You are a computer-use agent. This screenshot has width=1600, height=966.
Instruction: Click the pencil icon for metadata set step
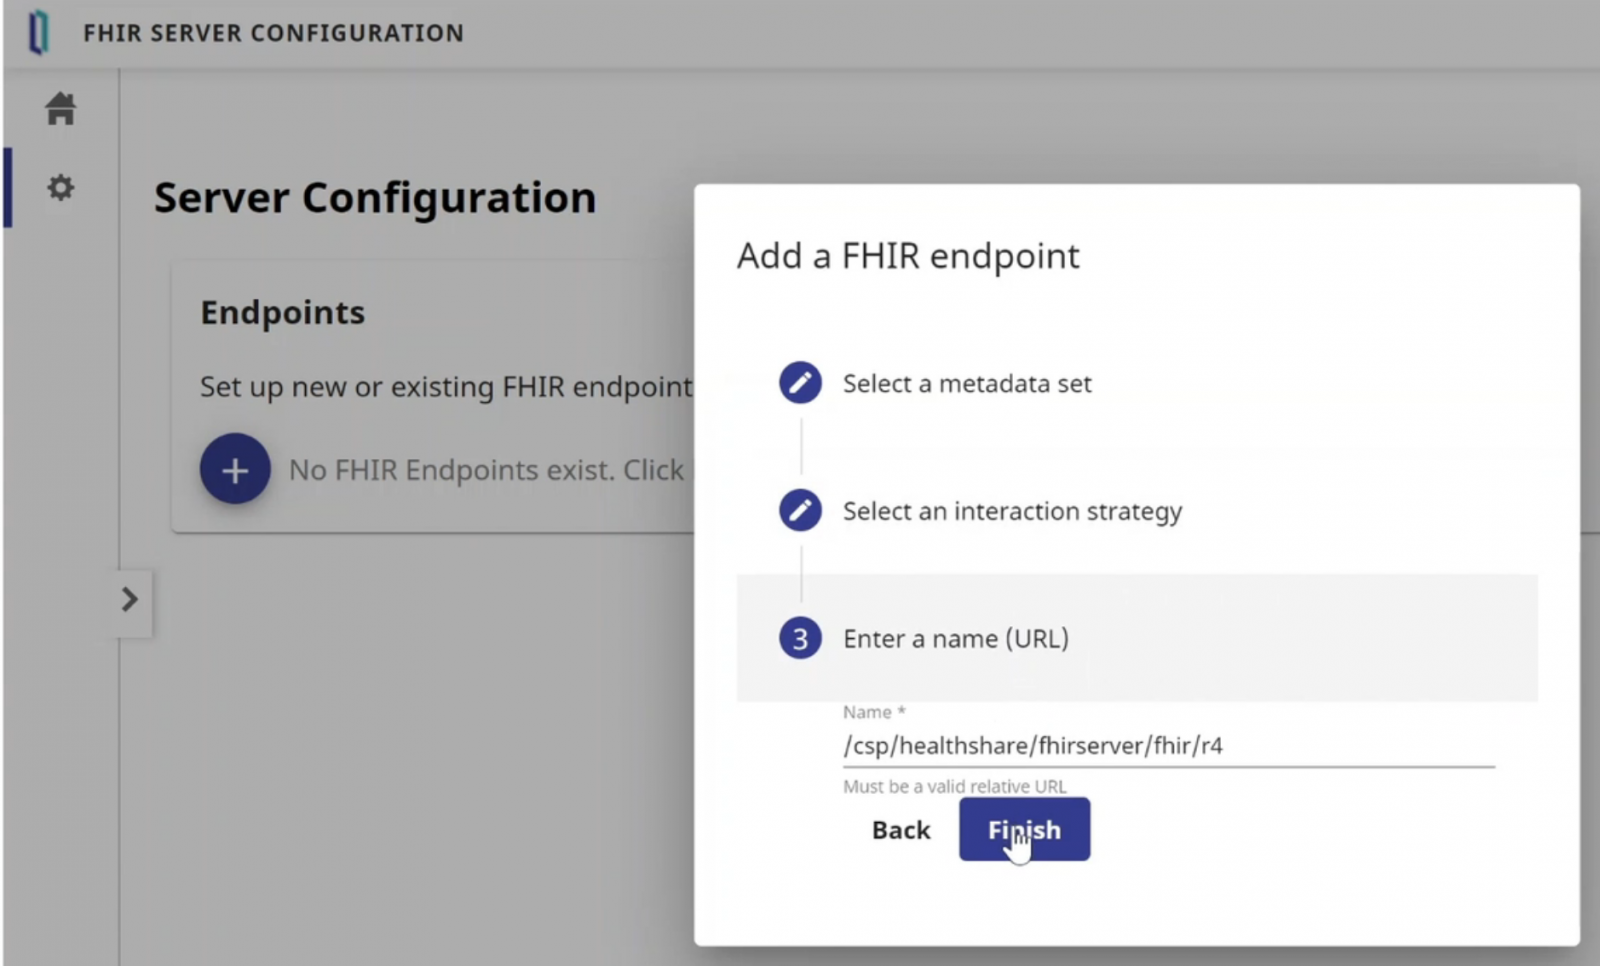coord(800,383)
